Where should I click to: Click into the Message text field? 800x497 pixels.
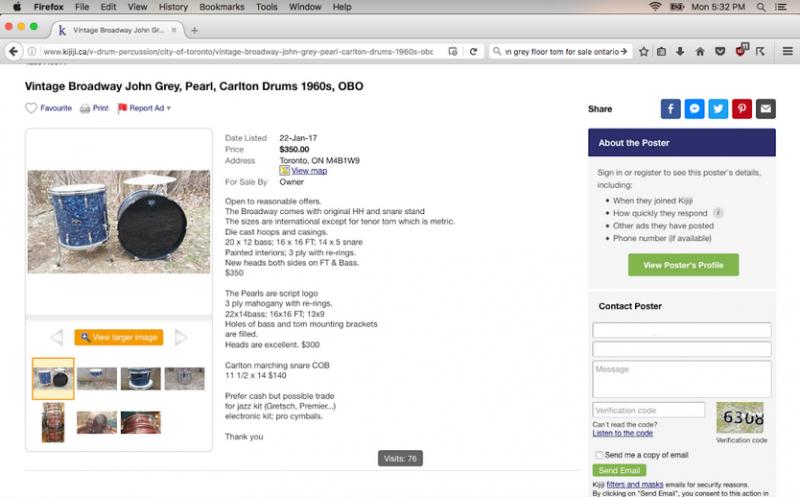681,379
